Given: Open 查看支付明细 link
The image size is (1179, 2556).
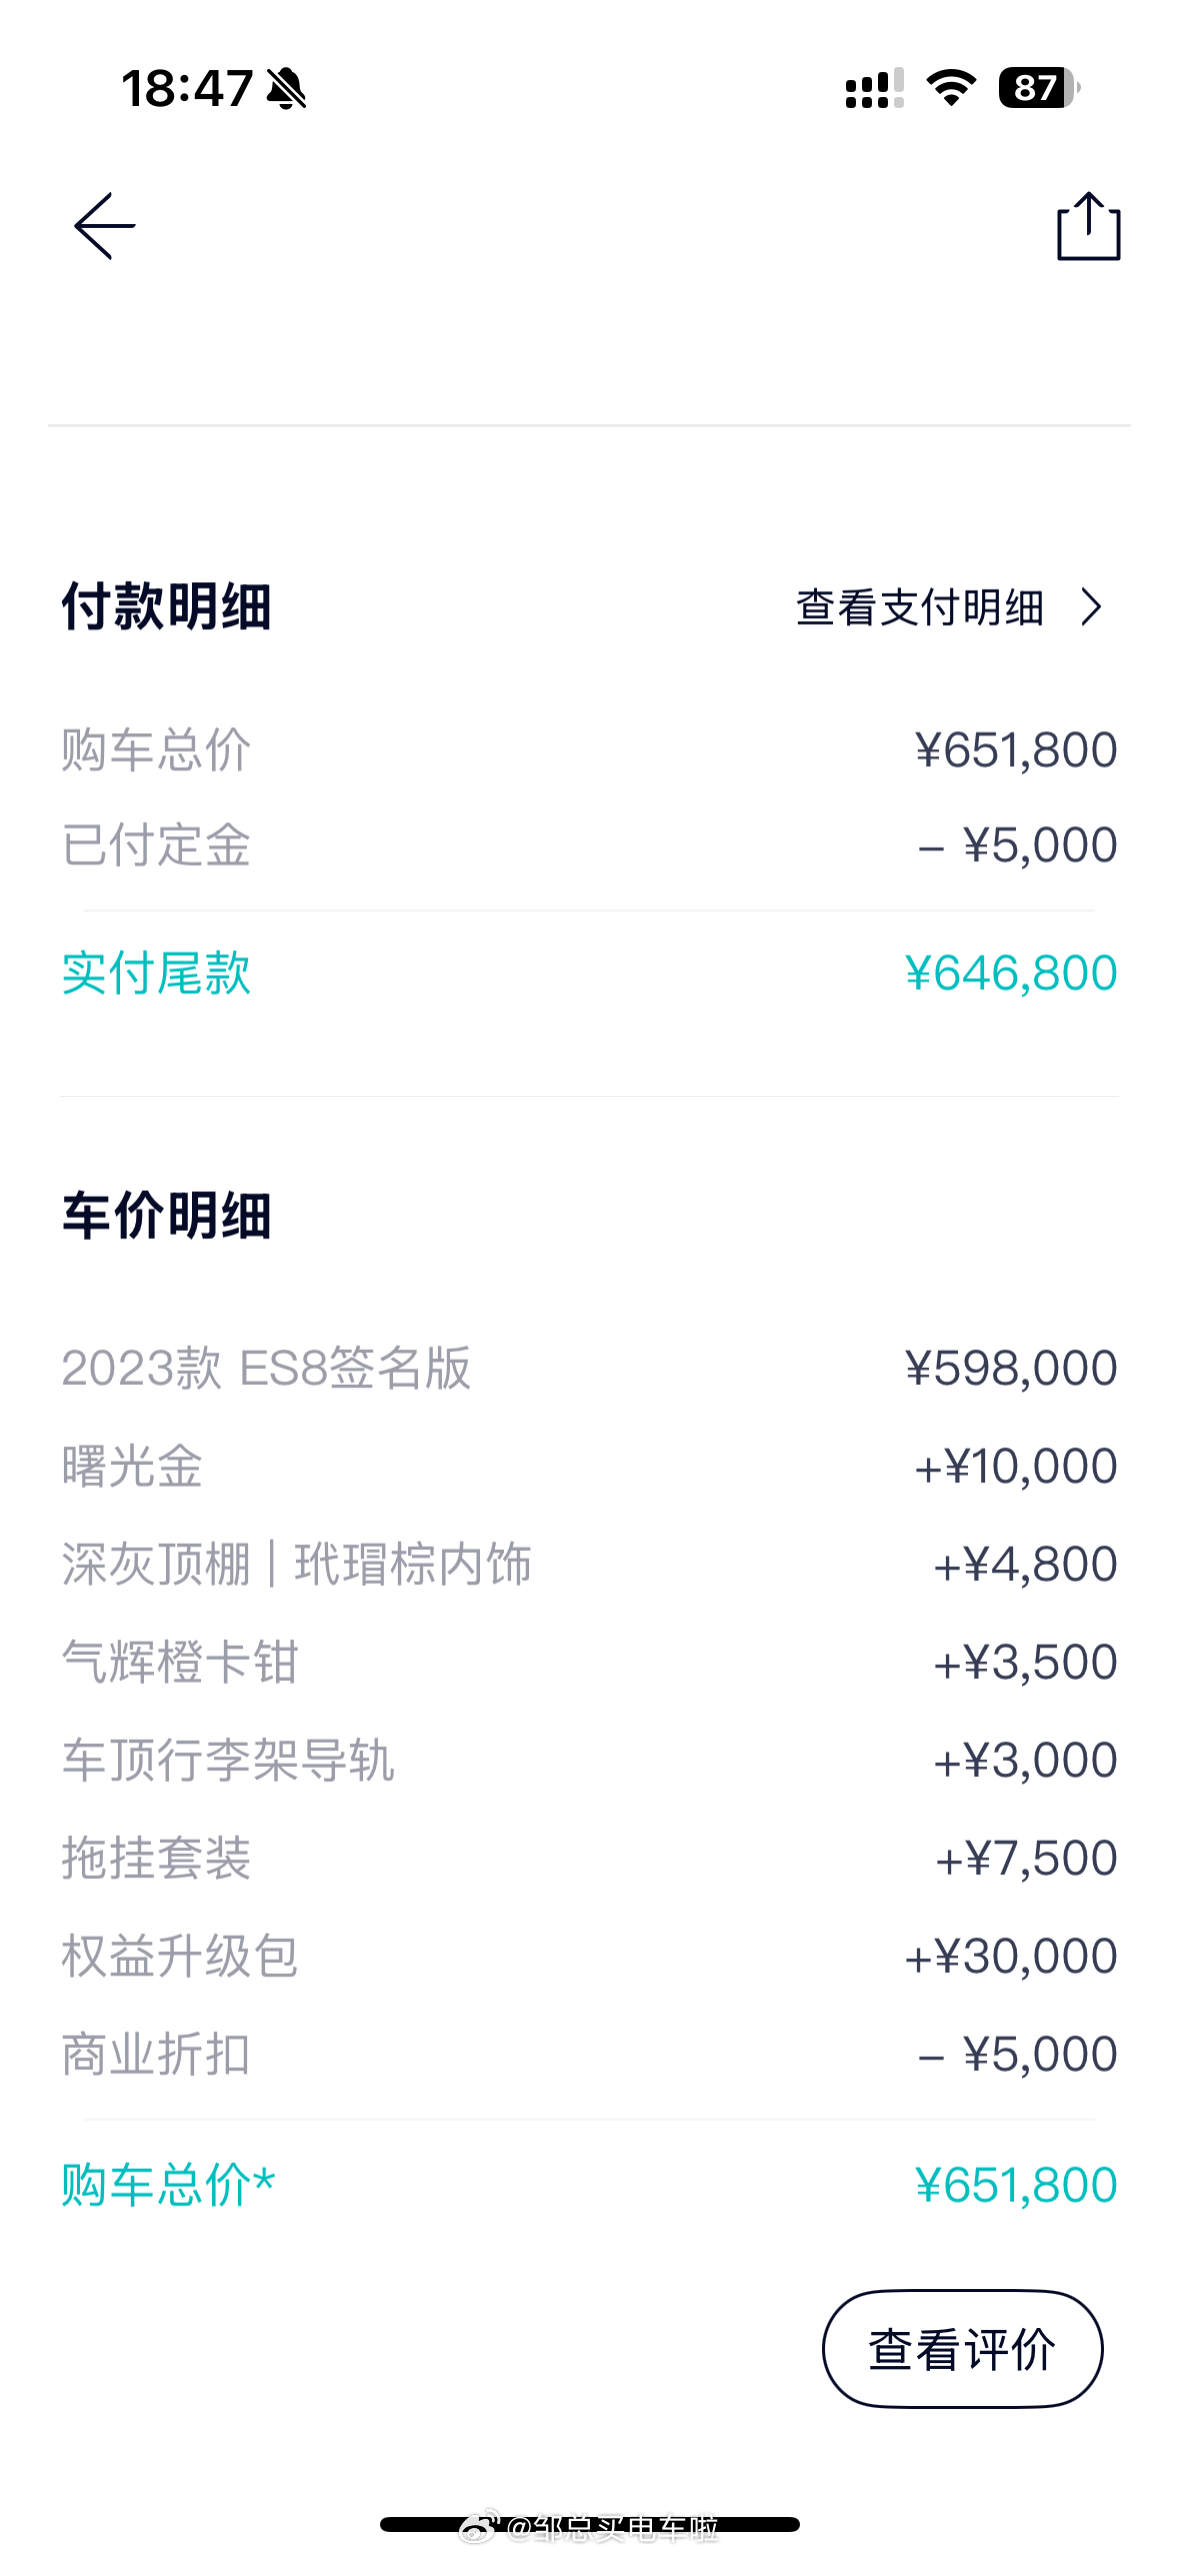Looking at the screenshot, I should [x=919, y=607].
